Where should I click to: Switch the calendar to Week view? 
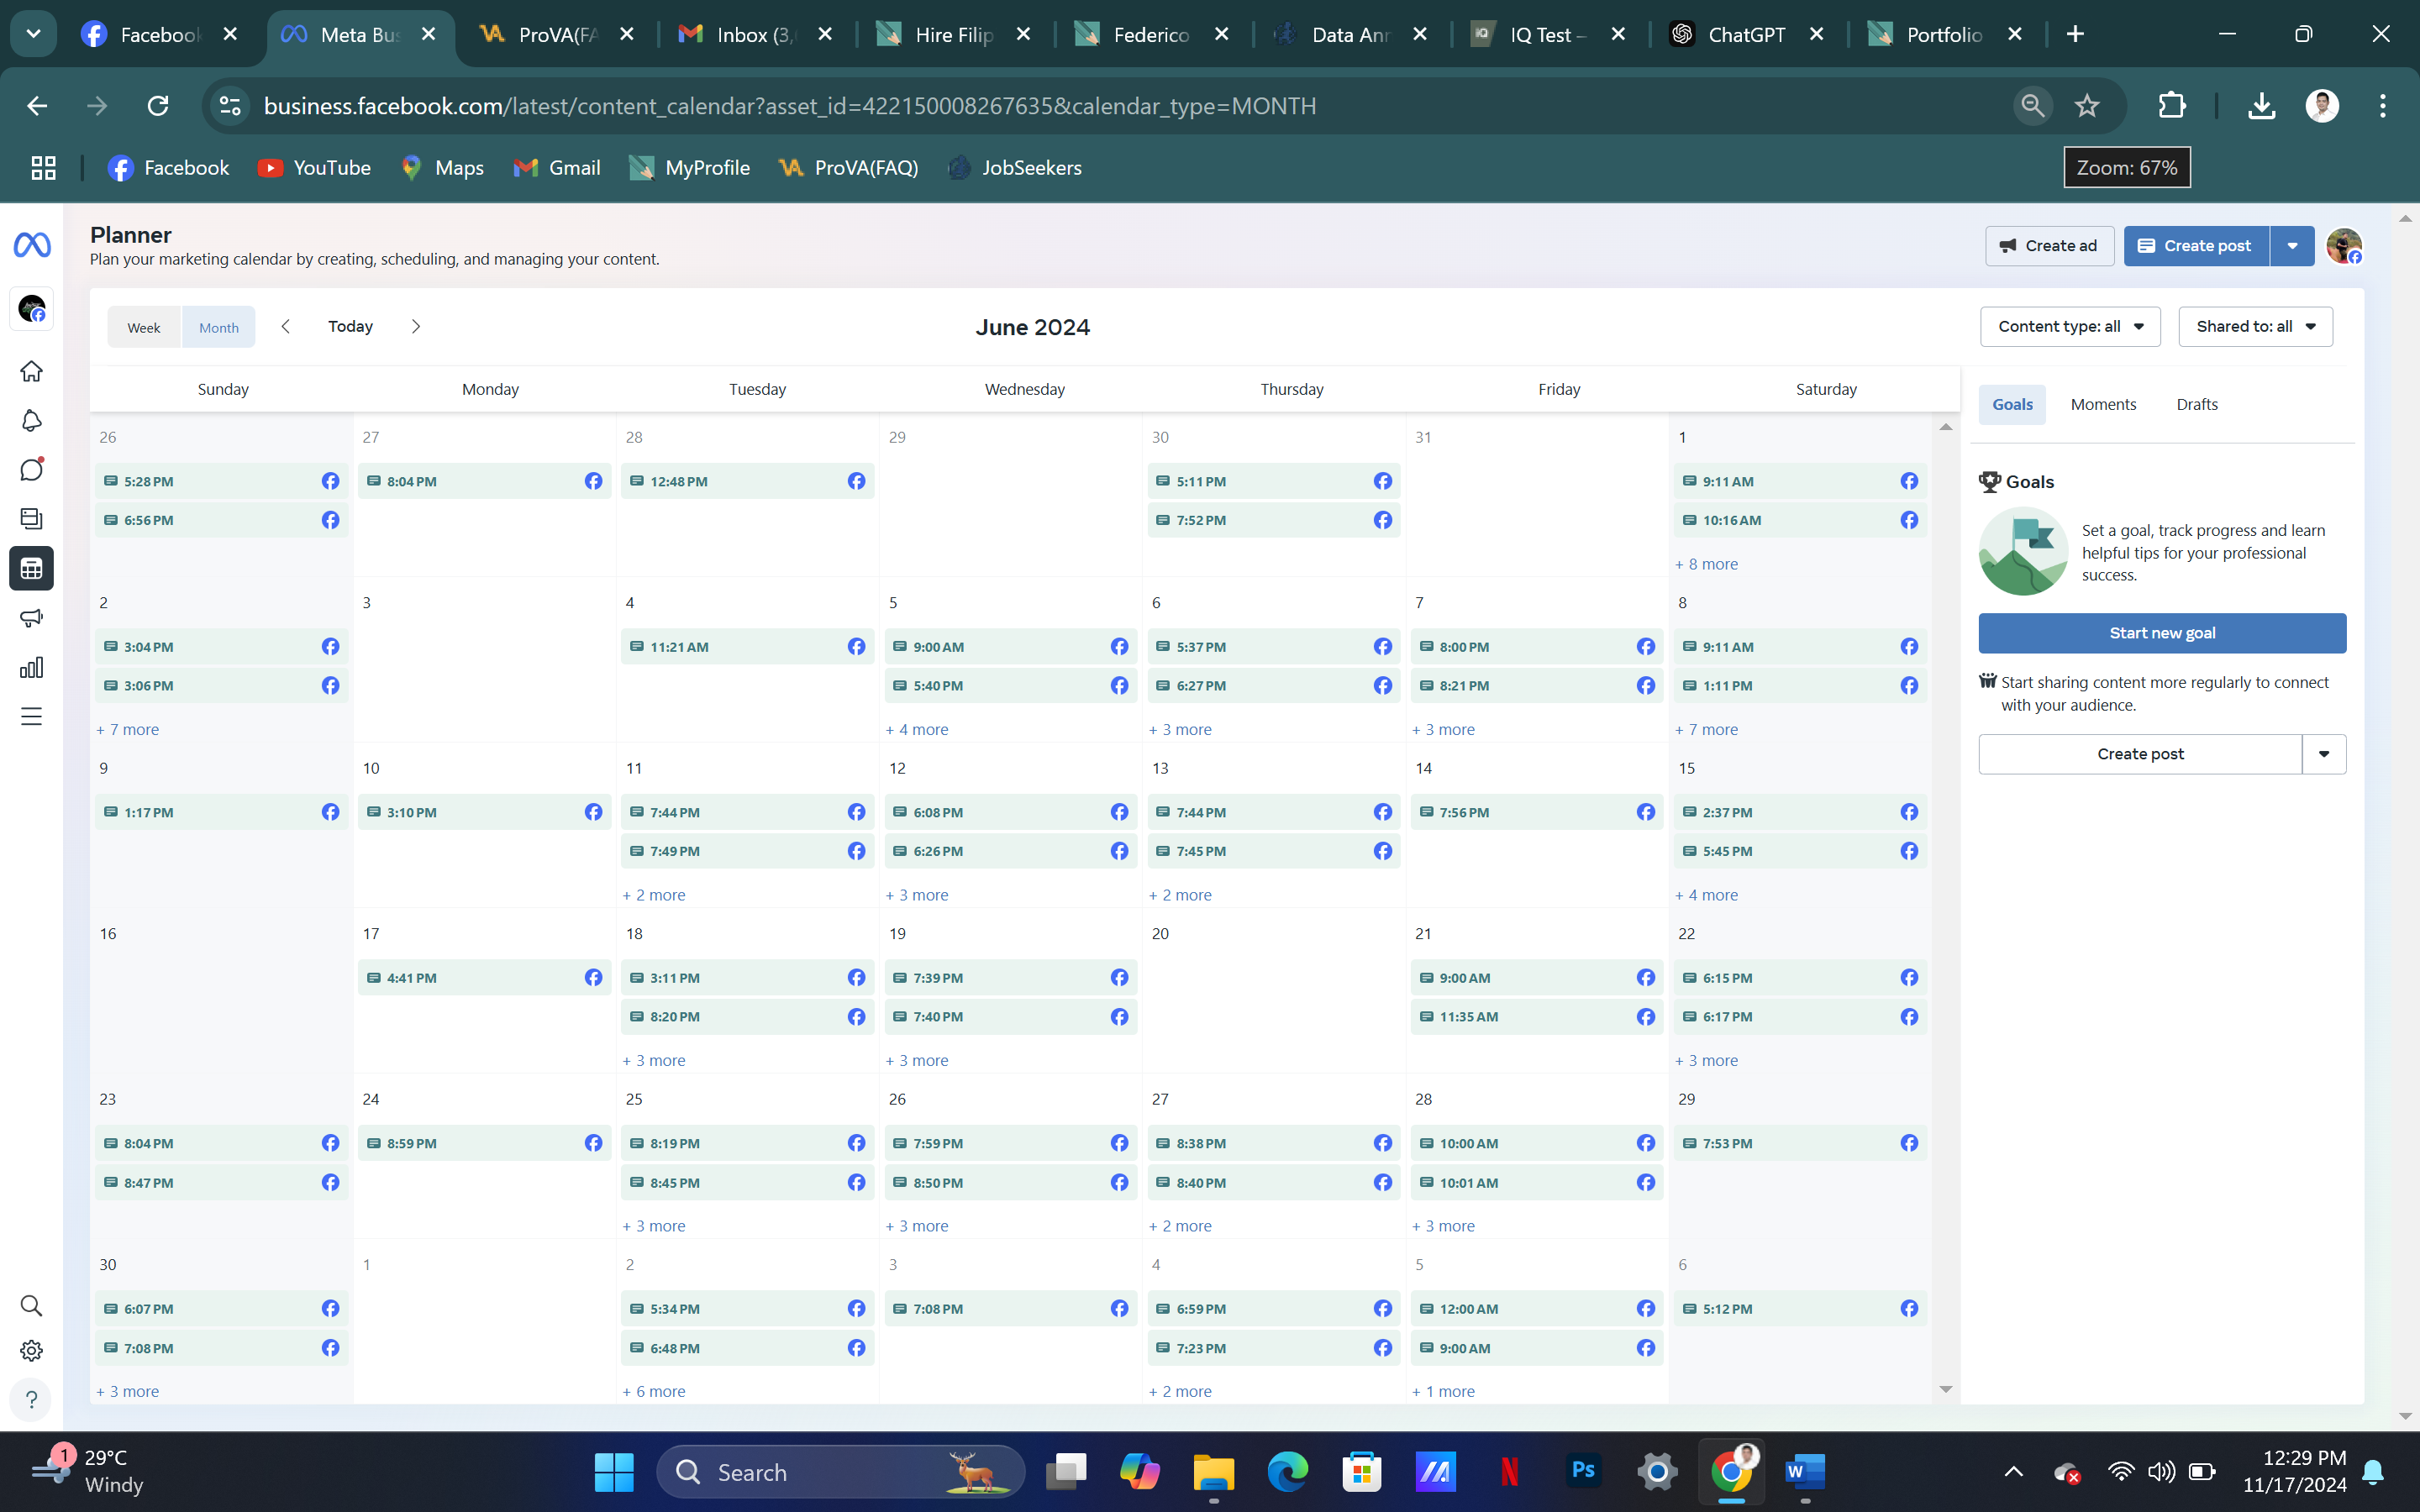pos(144,327)
